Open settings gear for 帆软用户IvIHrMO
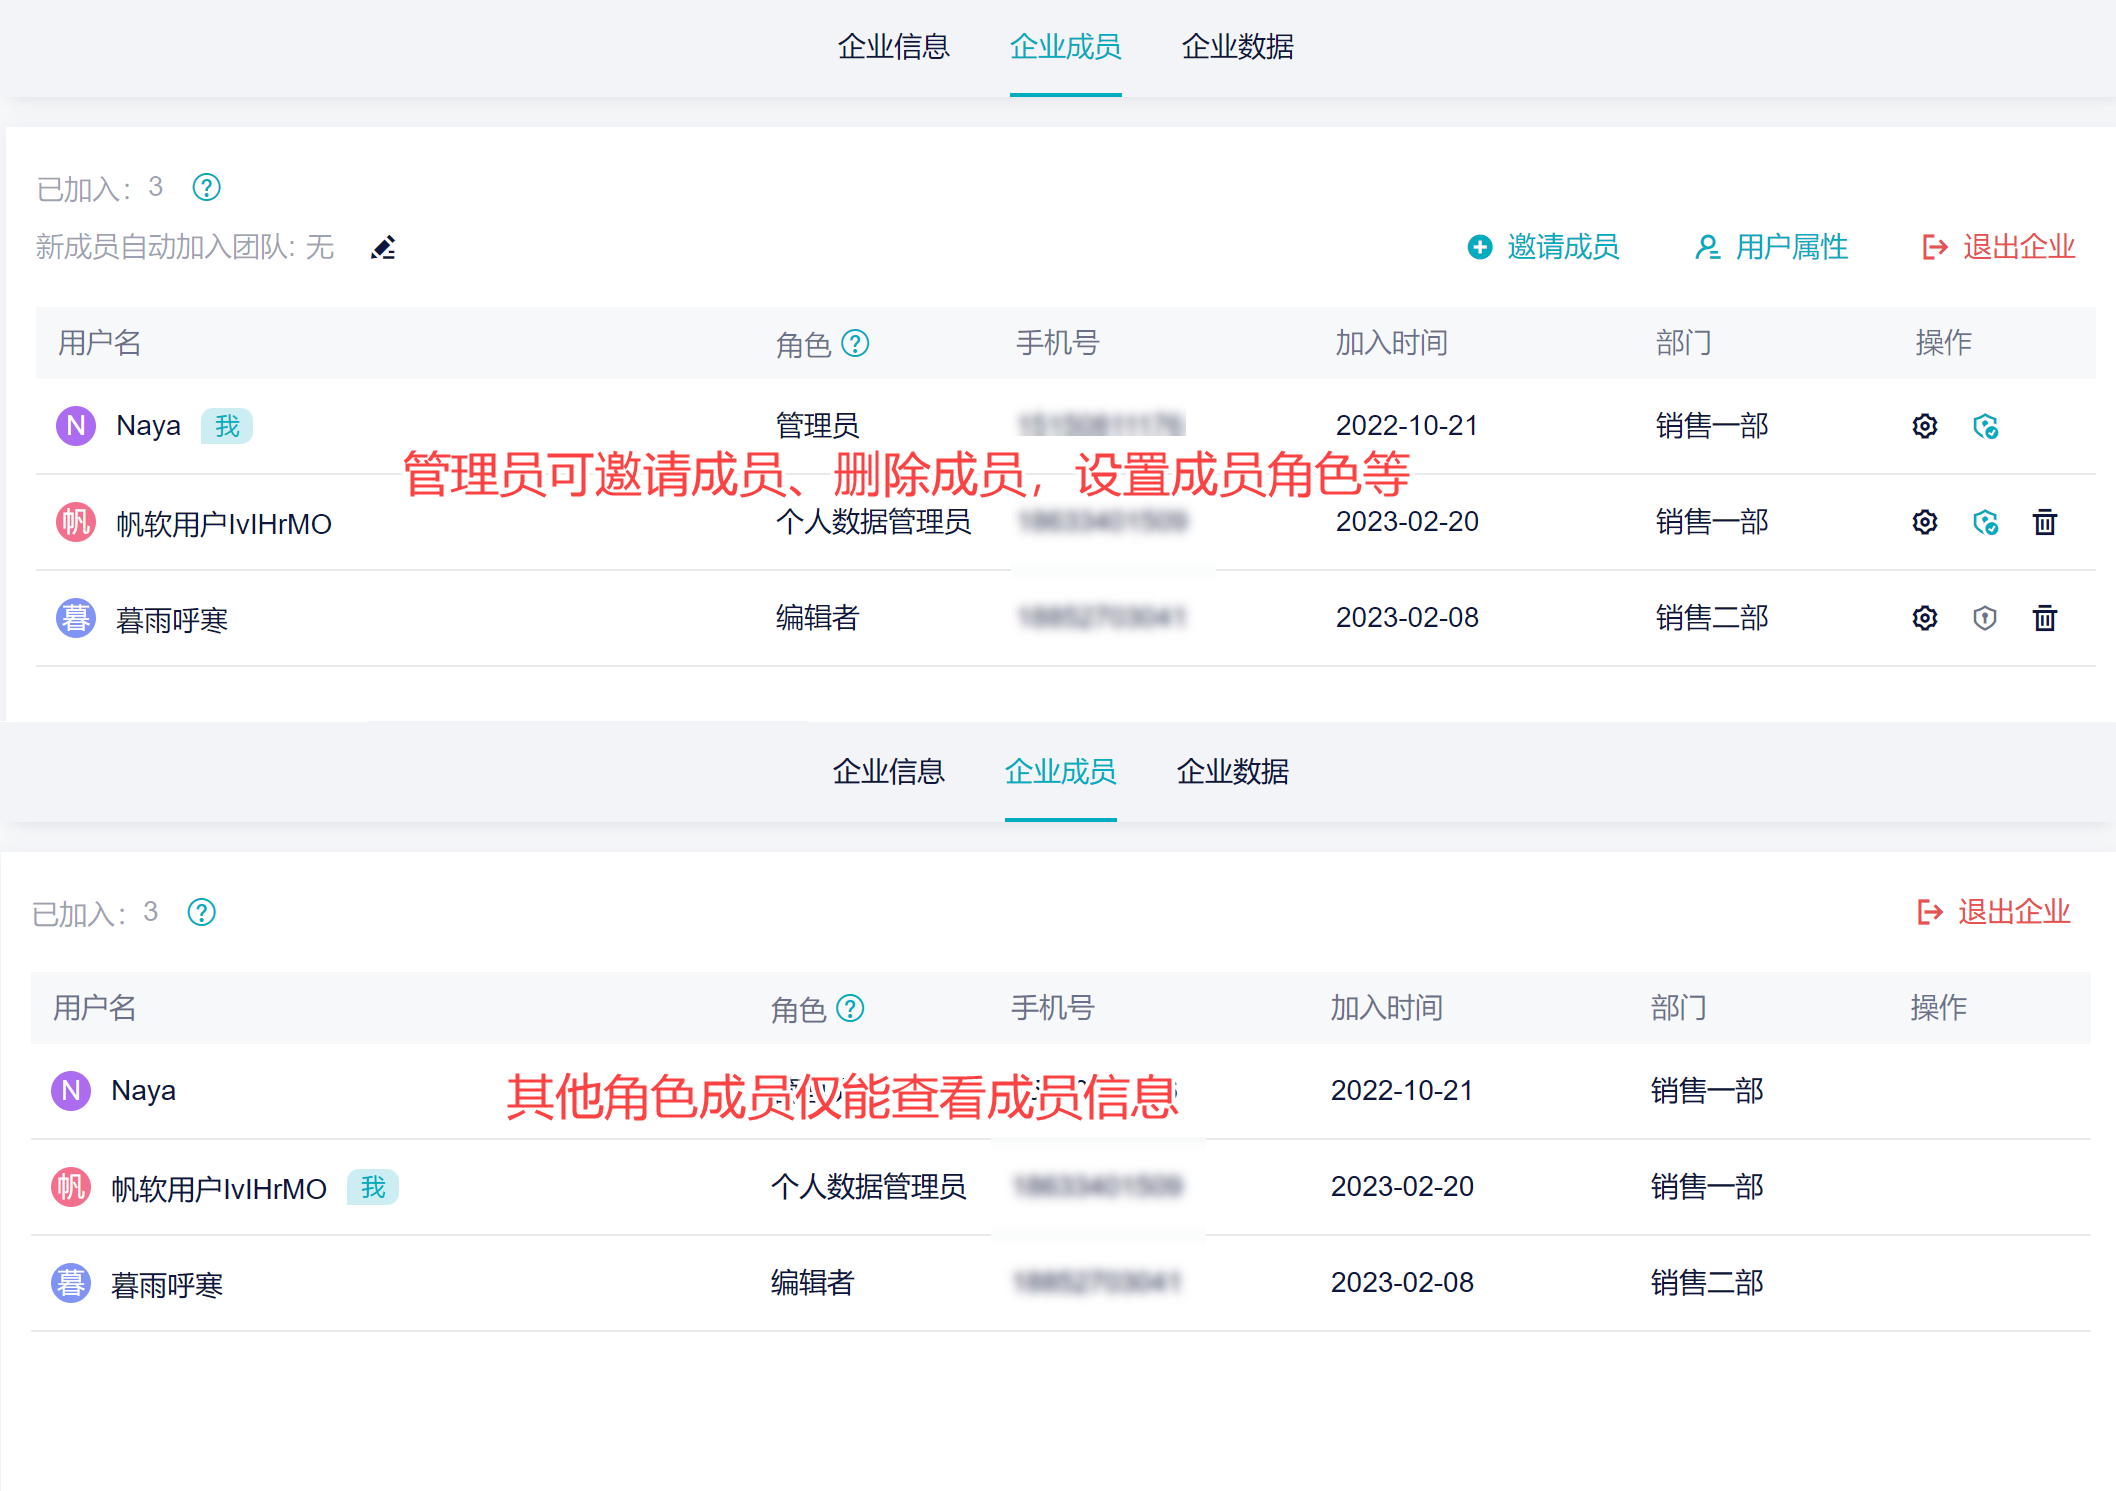Screen dimensions: 2116x1491 click(x=1924, y=522)
